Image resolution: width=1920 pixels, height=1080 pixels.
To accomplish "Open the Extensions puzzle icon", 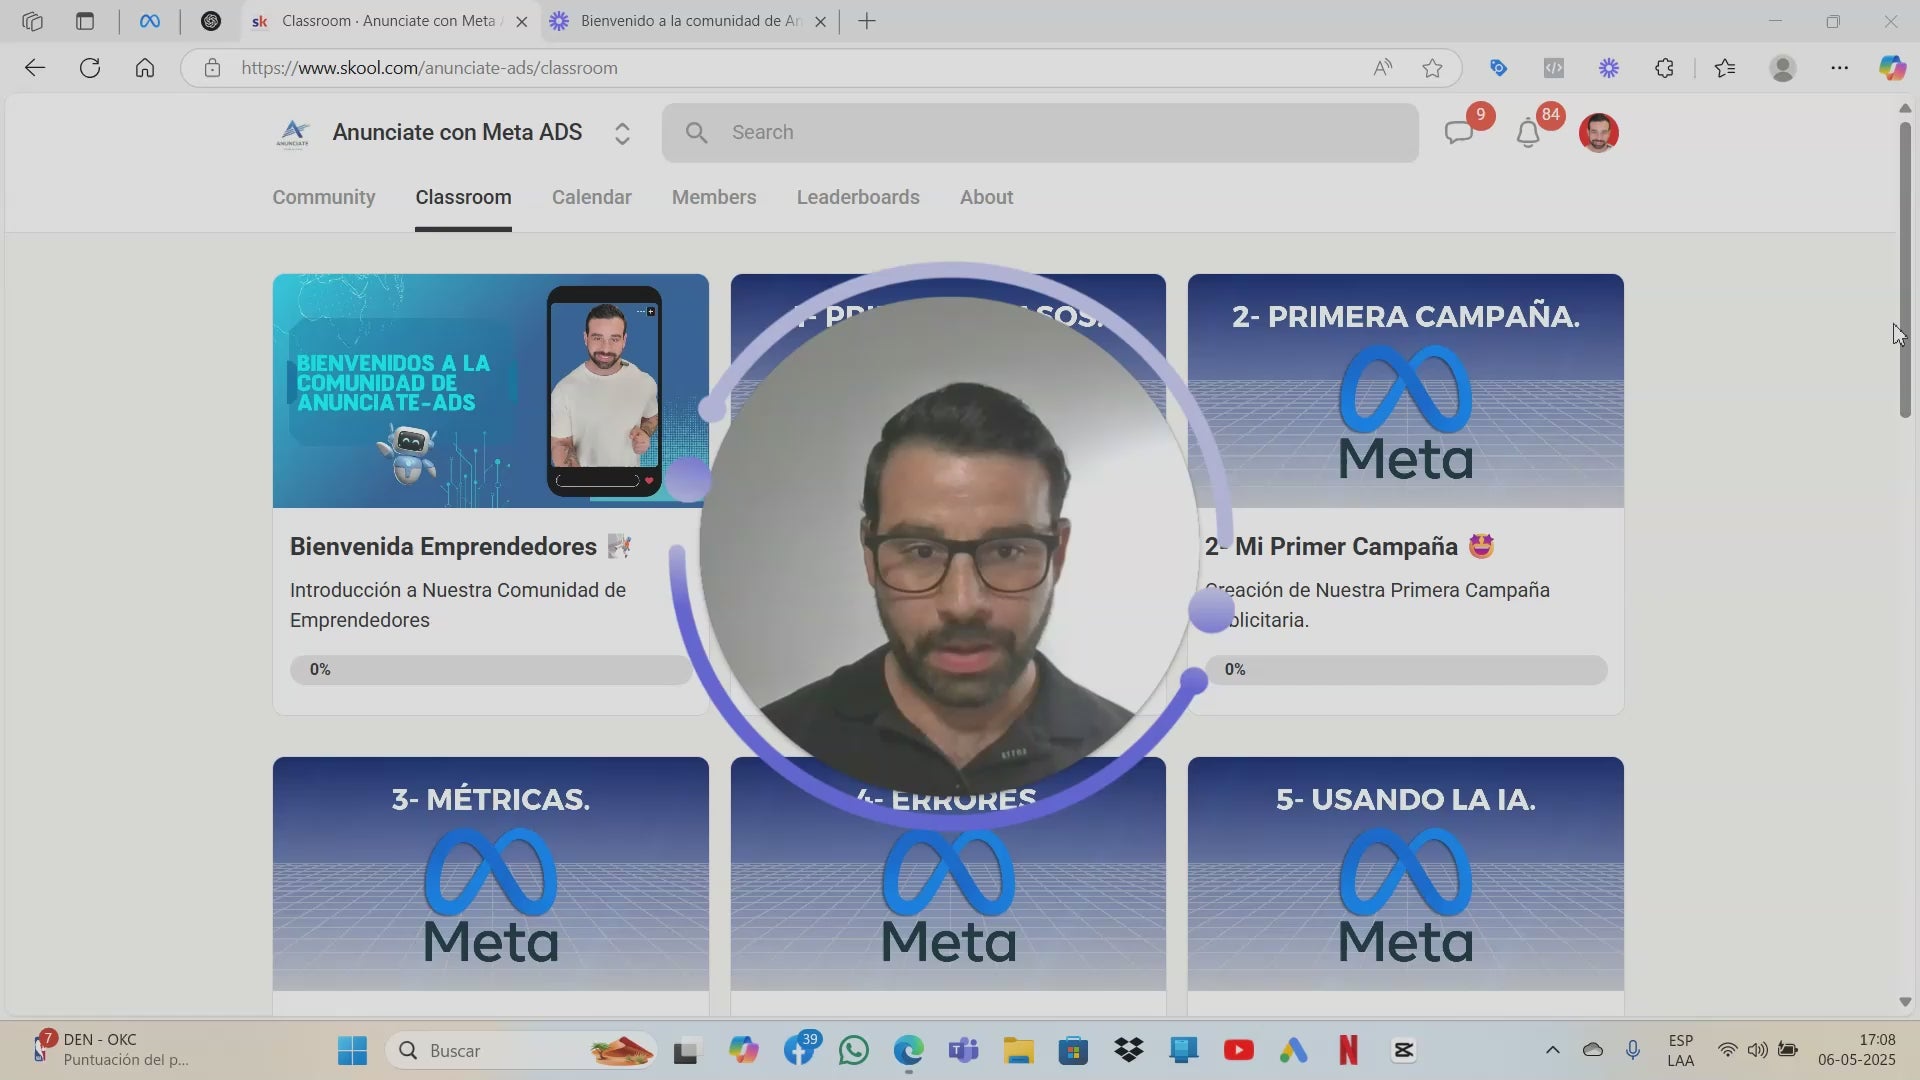I will pos(1664,68).
